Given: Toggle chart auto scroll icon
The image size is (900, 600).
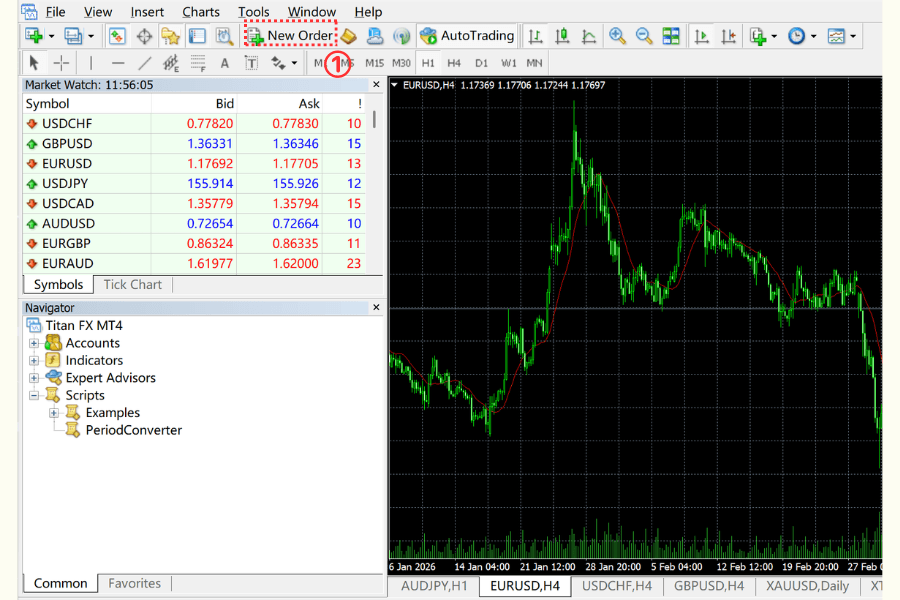Looking at the screenshot, I should (701, 36).
